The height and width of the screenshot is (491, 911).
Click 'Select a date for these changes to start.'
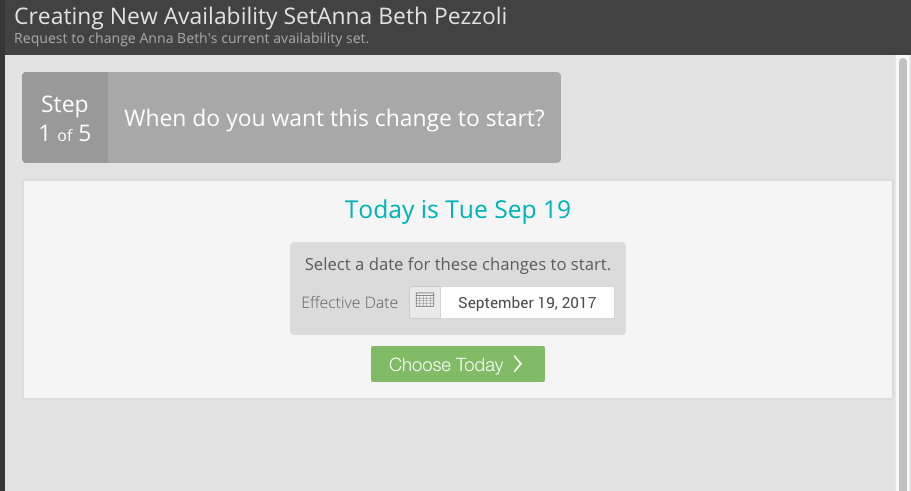(x=458, y=264)
